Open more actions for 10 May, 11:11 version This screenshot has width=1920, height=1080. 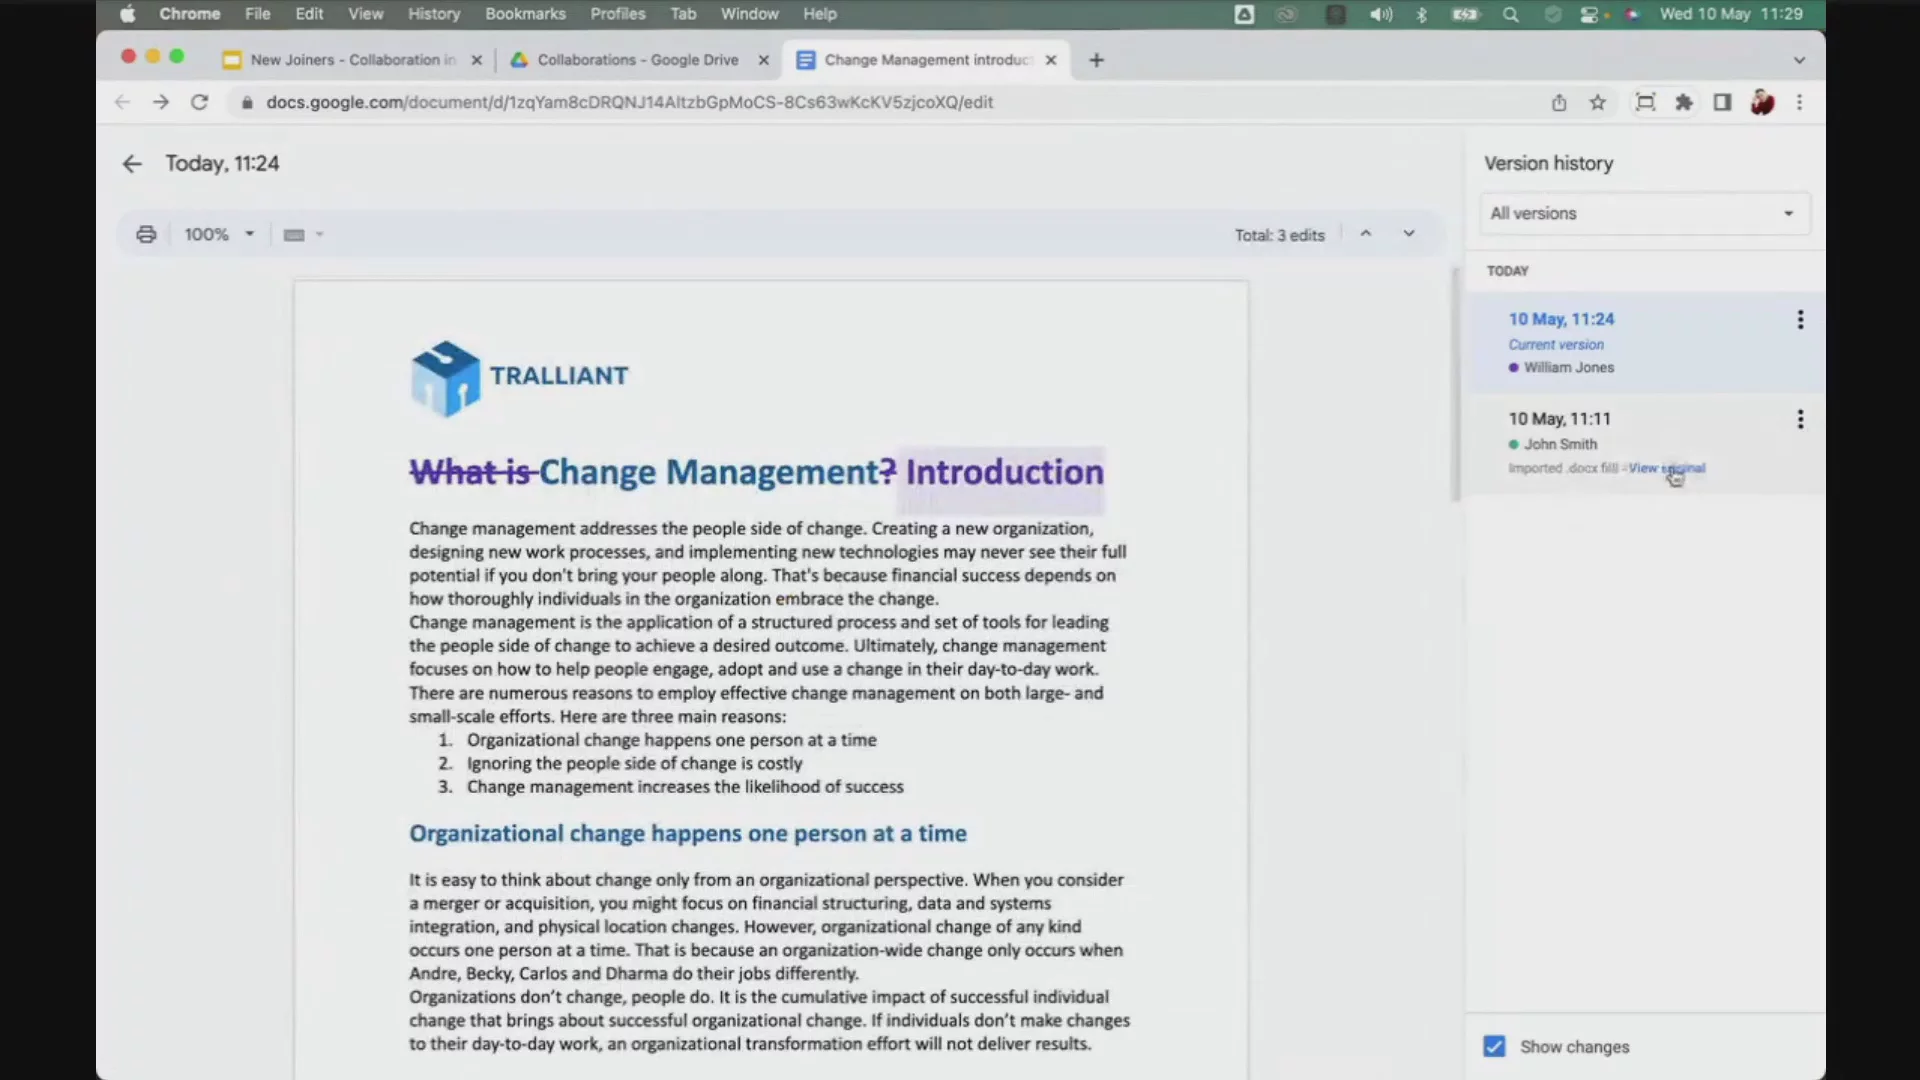pyautogui.click(x=1800, y=420)
